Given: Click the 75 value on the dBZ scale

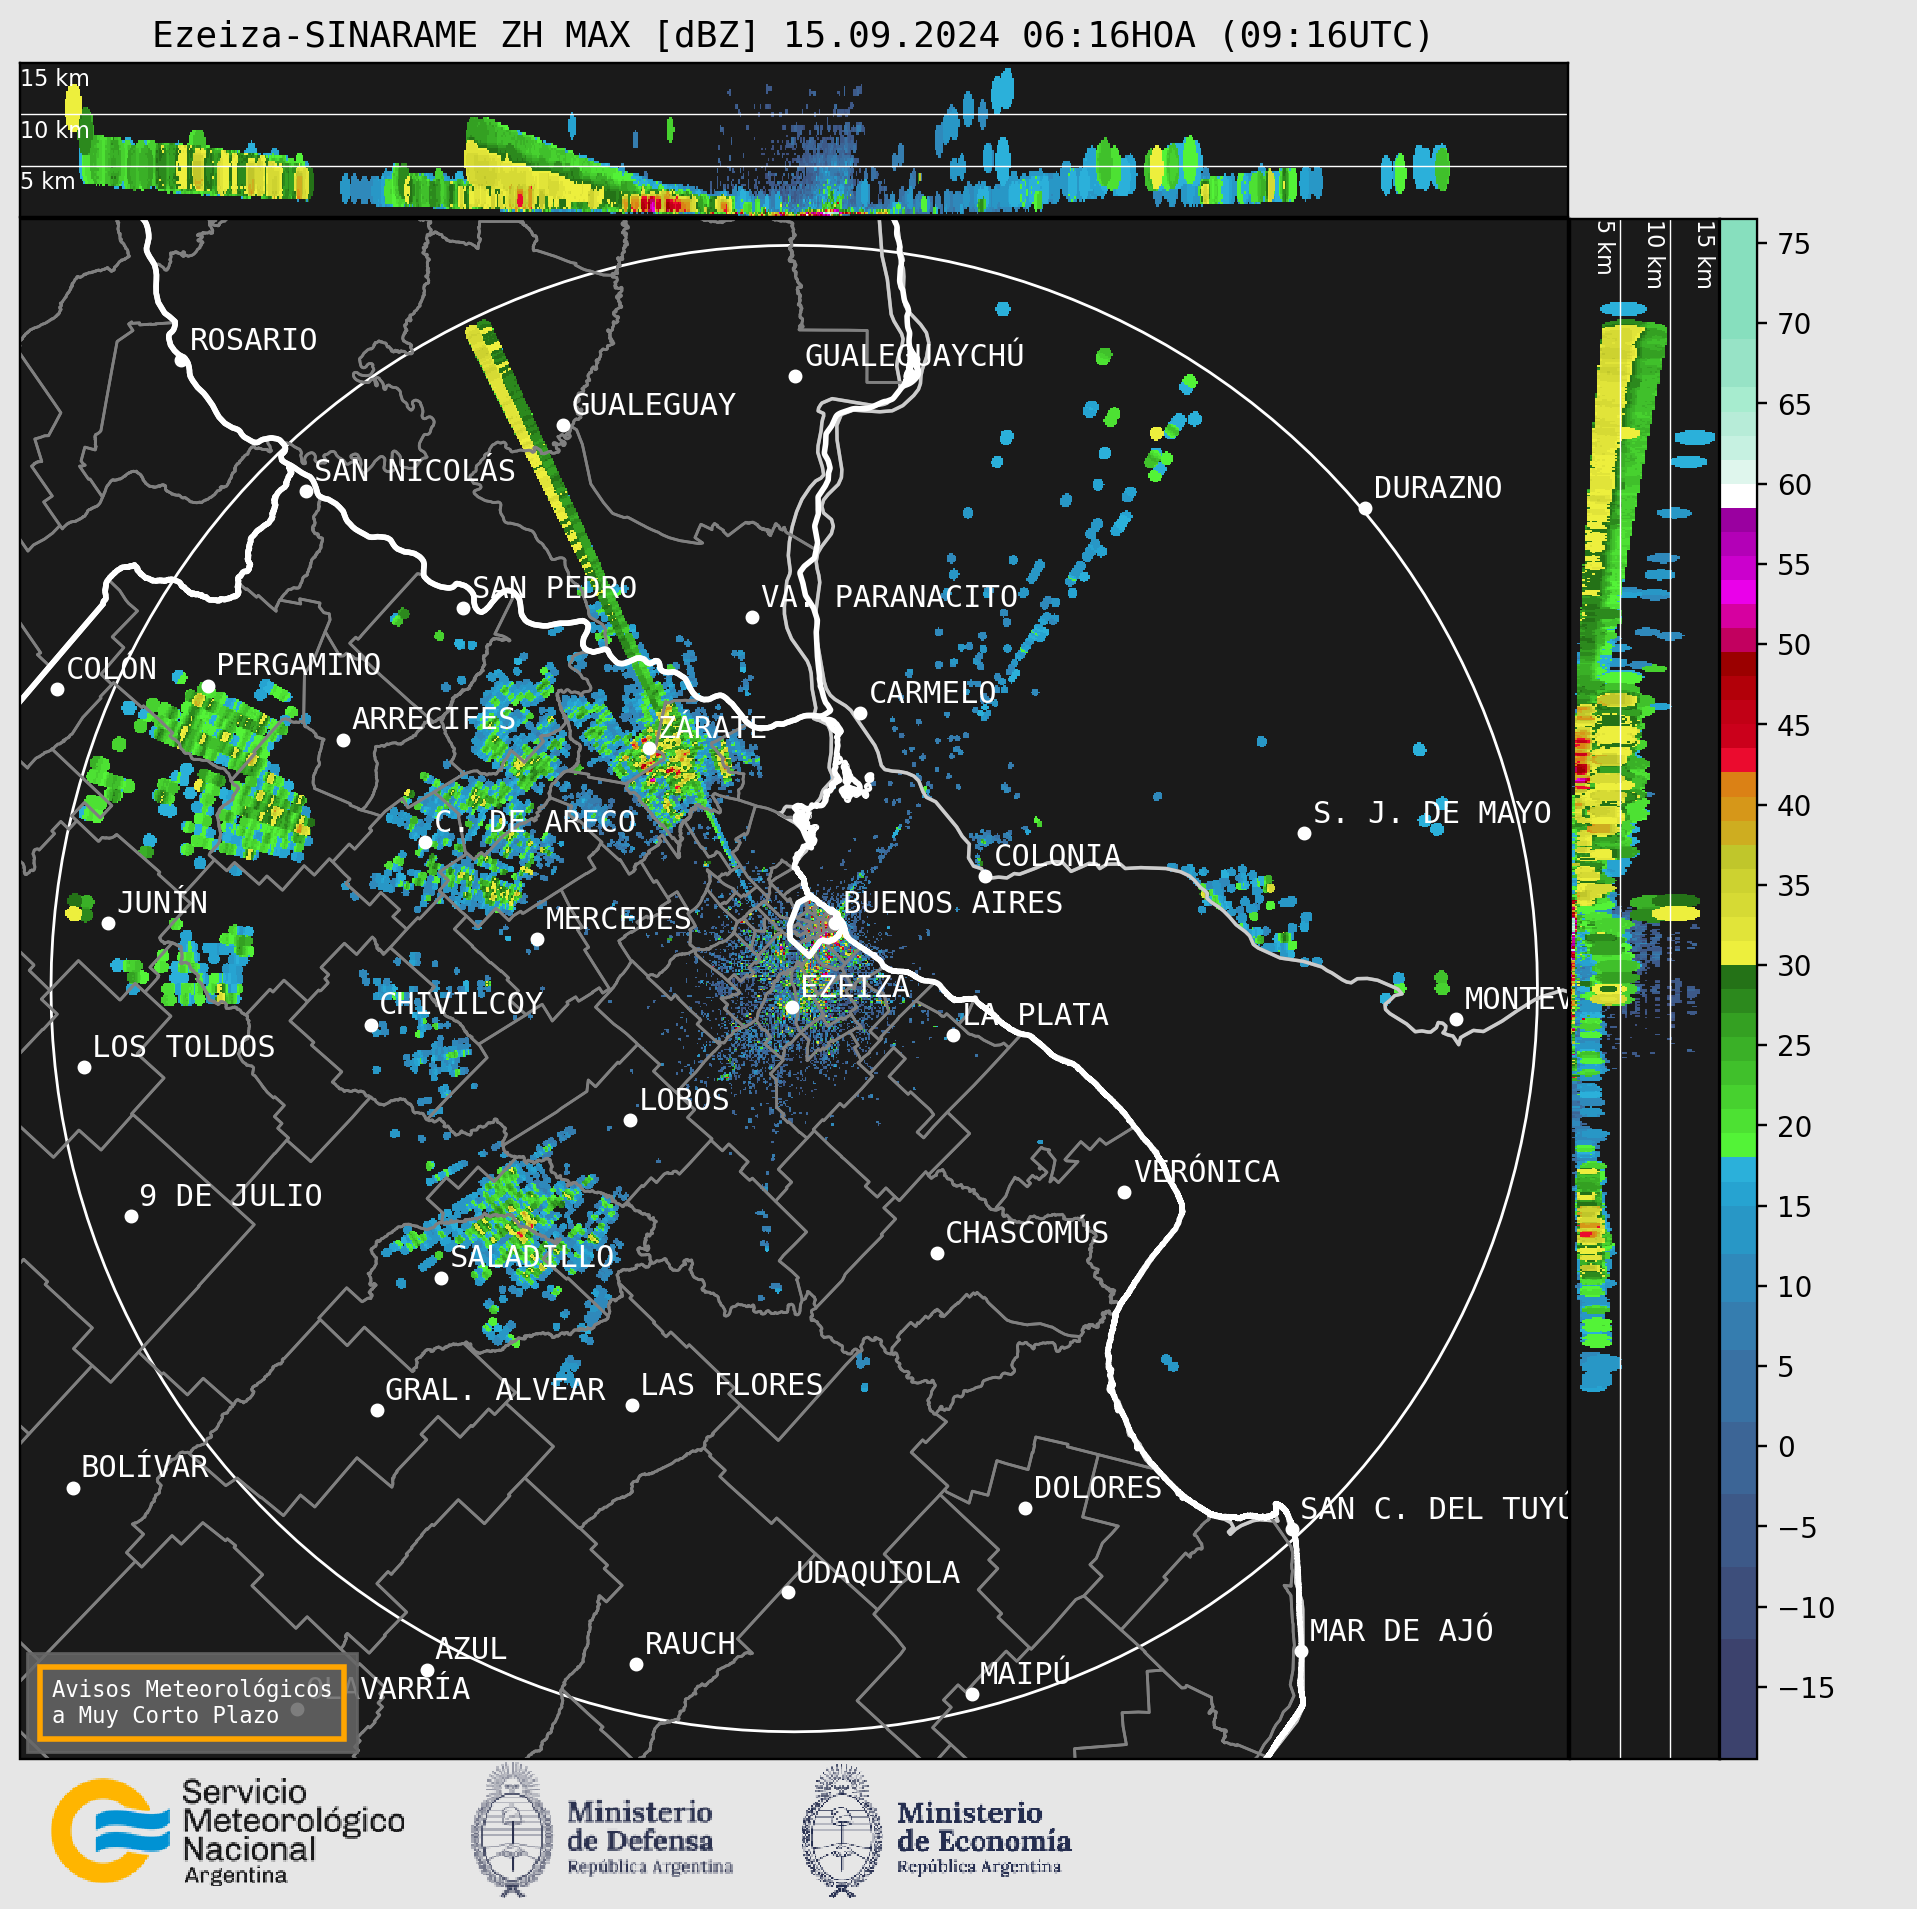Looking at the screenshot, I should tap(1795, 244).
